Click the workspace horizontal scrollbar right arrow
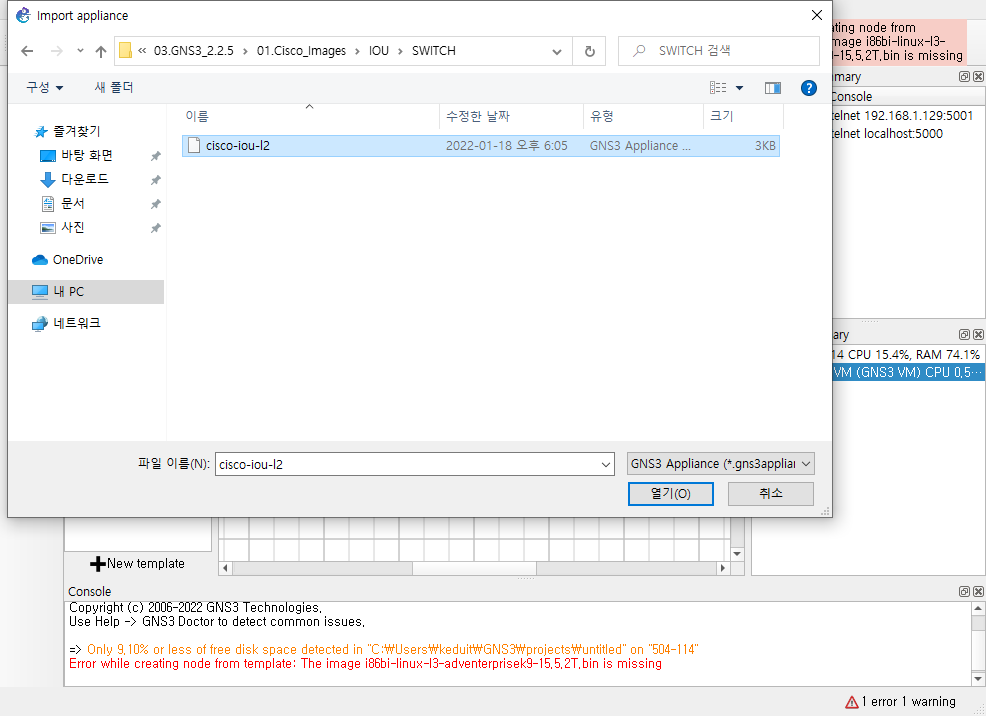 tap(723, 568)
